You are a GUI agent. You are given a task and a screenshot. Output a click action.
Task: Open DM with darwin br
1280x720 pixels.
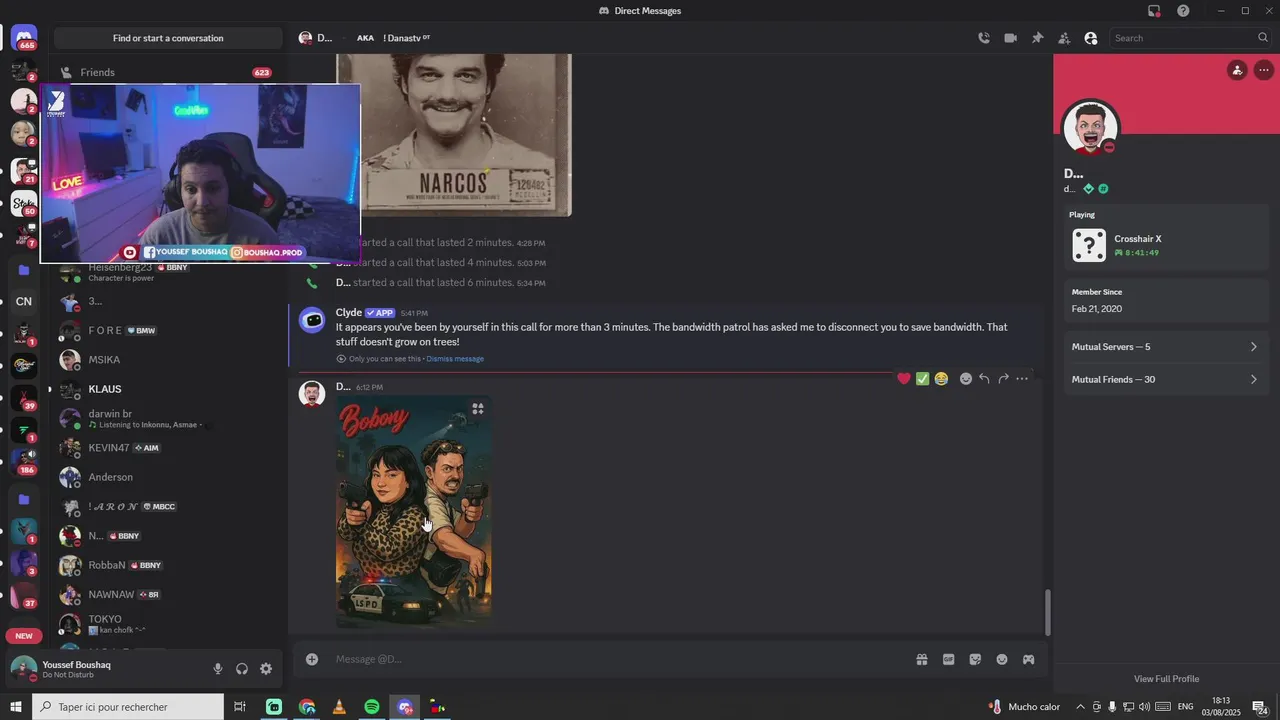click(x=166, y=419)
